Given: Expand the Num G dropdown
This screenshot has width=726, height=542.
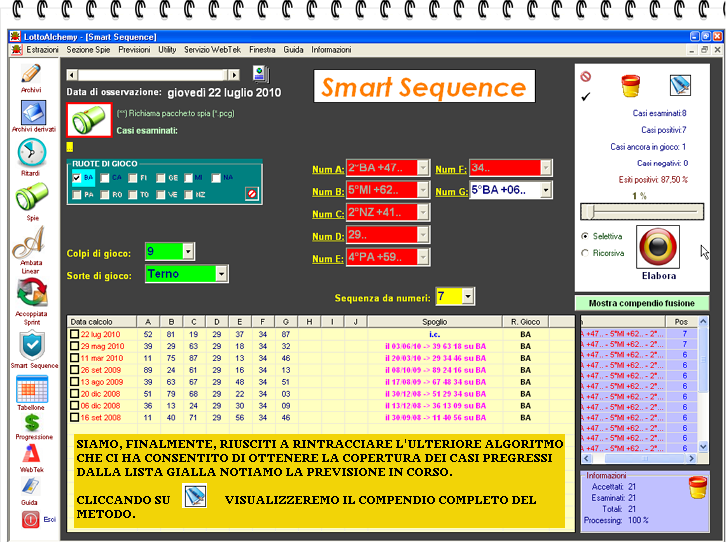Looking at the screenshot, I should pyautogui.click(x=545, y=190).
